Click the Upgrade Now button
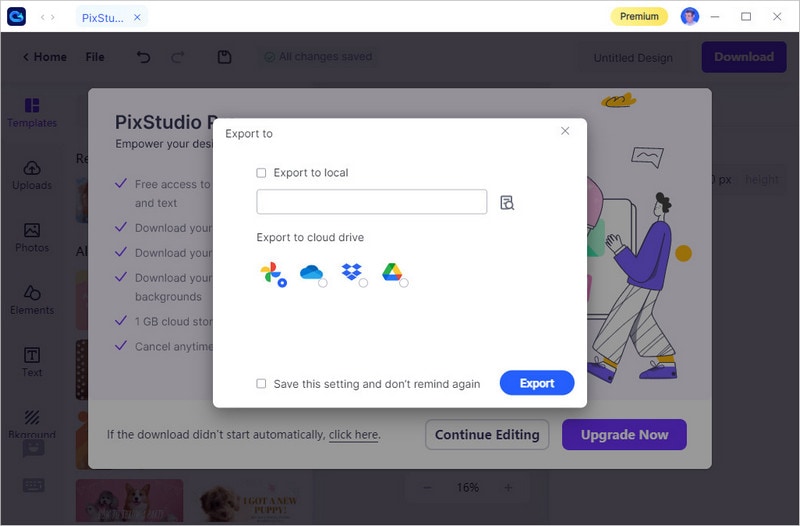The height and width of the screenshot is (526, 800). click(x=624, y=435)
